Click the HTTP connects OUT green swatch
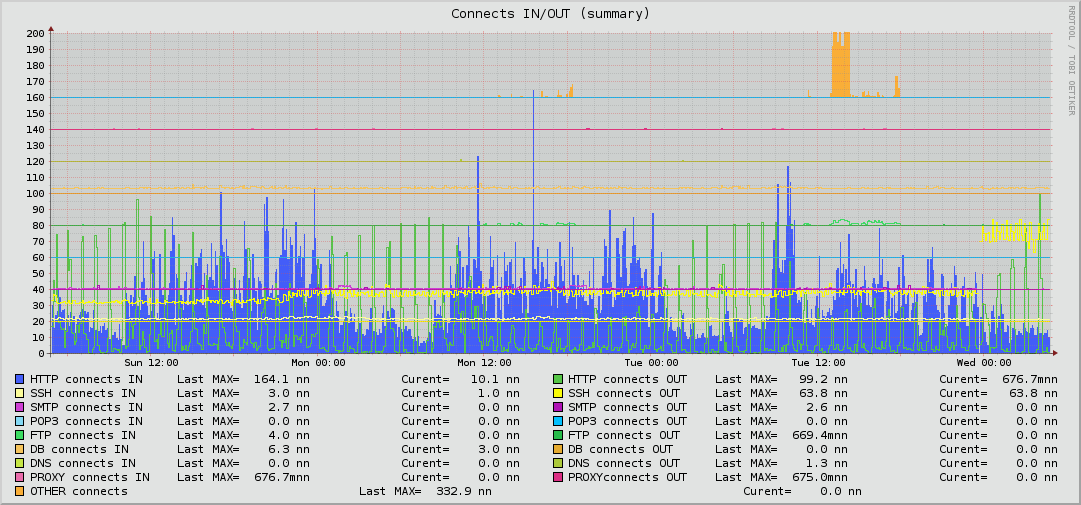Image resolution: width=1081 pixels, height=505 pixels. 558,380
